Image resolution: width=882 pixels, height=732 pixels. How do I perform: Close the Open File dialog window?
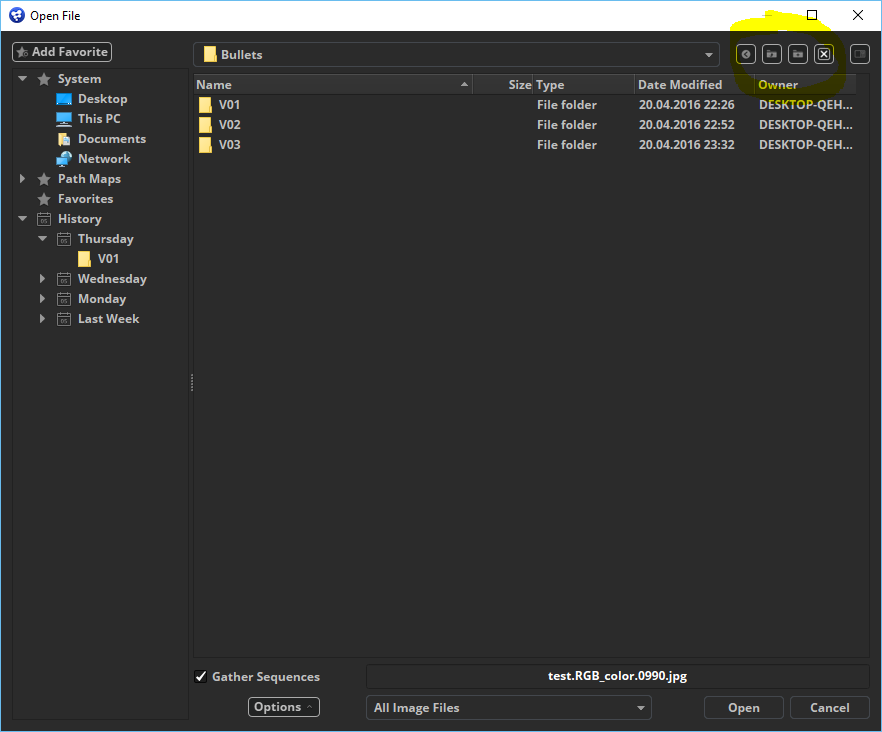pyautogui.click(x=858, y=15)
